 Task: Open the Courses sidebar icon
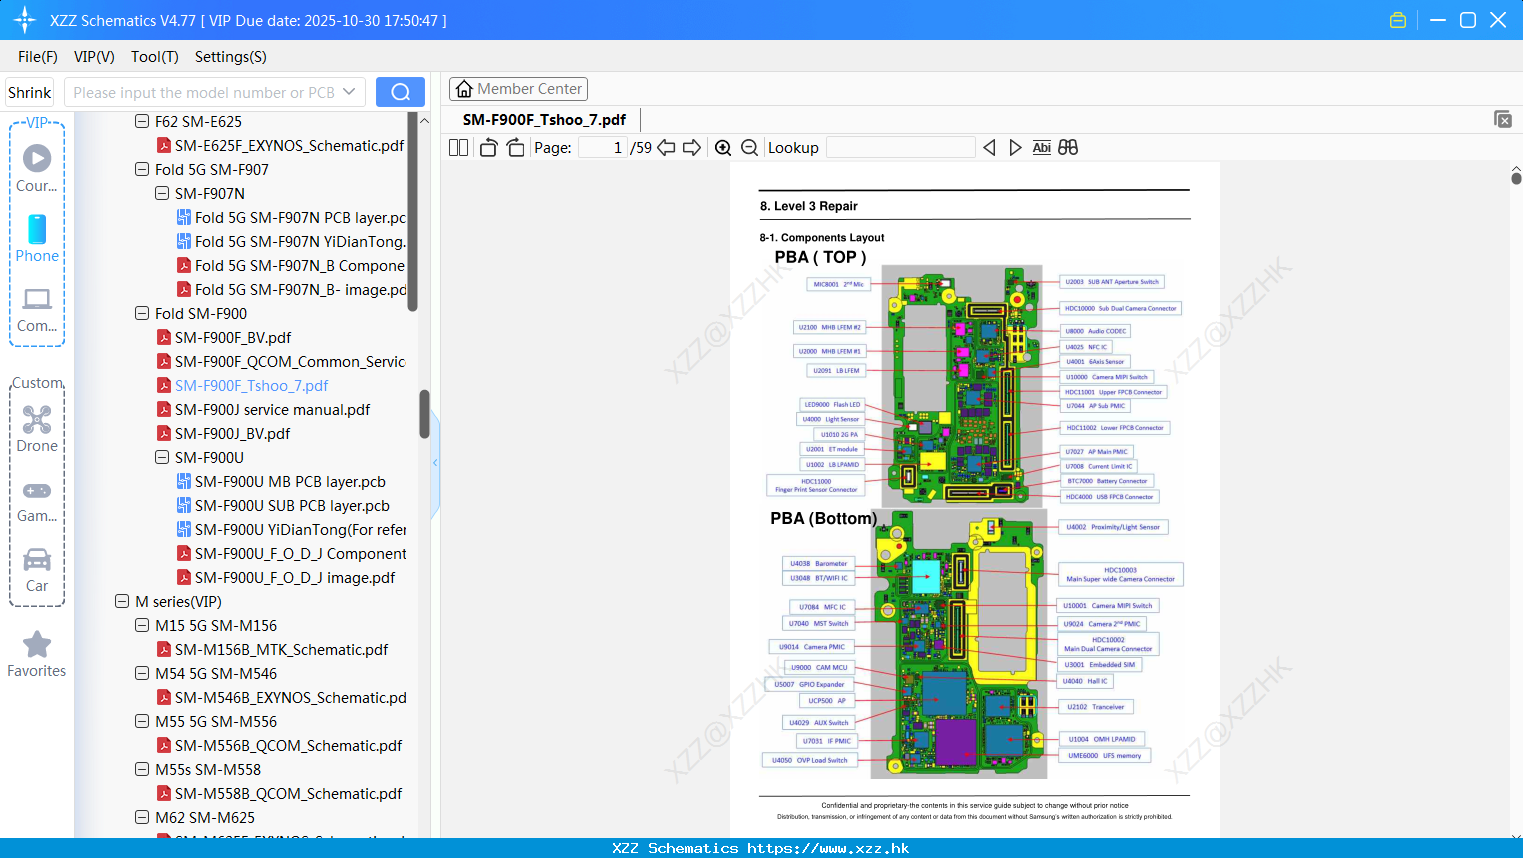coord(37,168)
